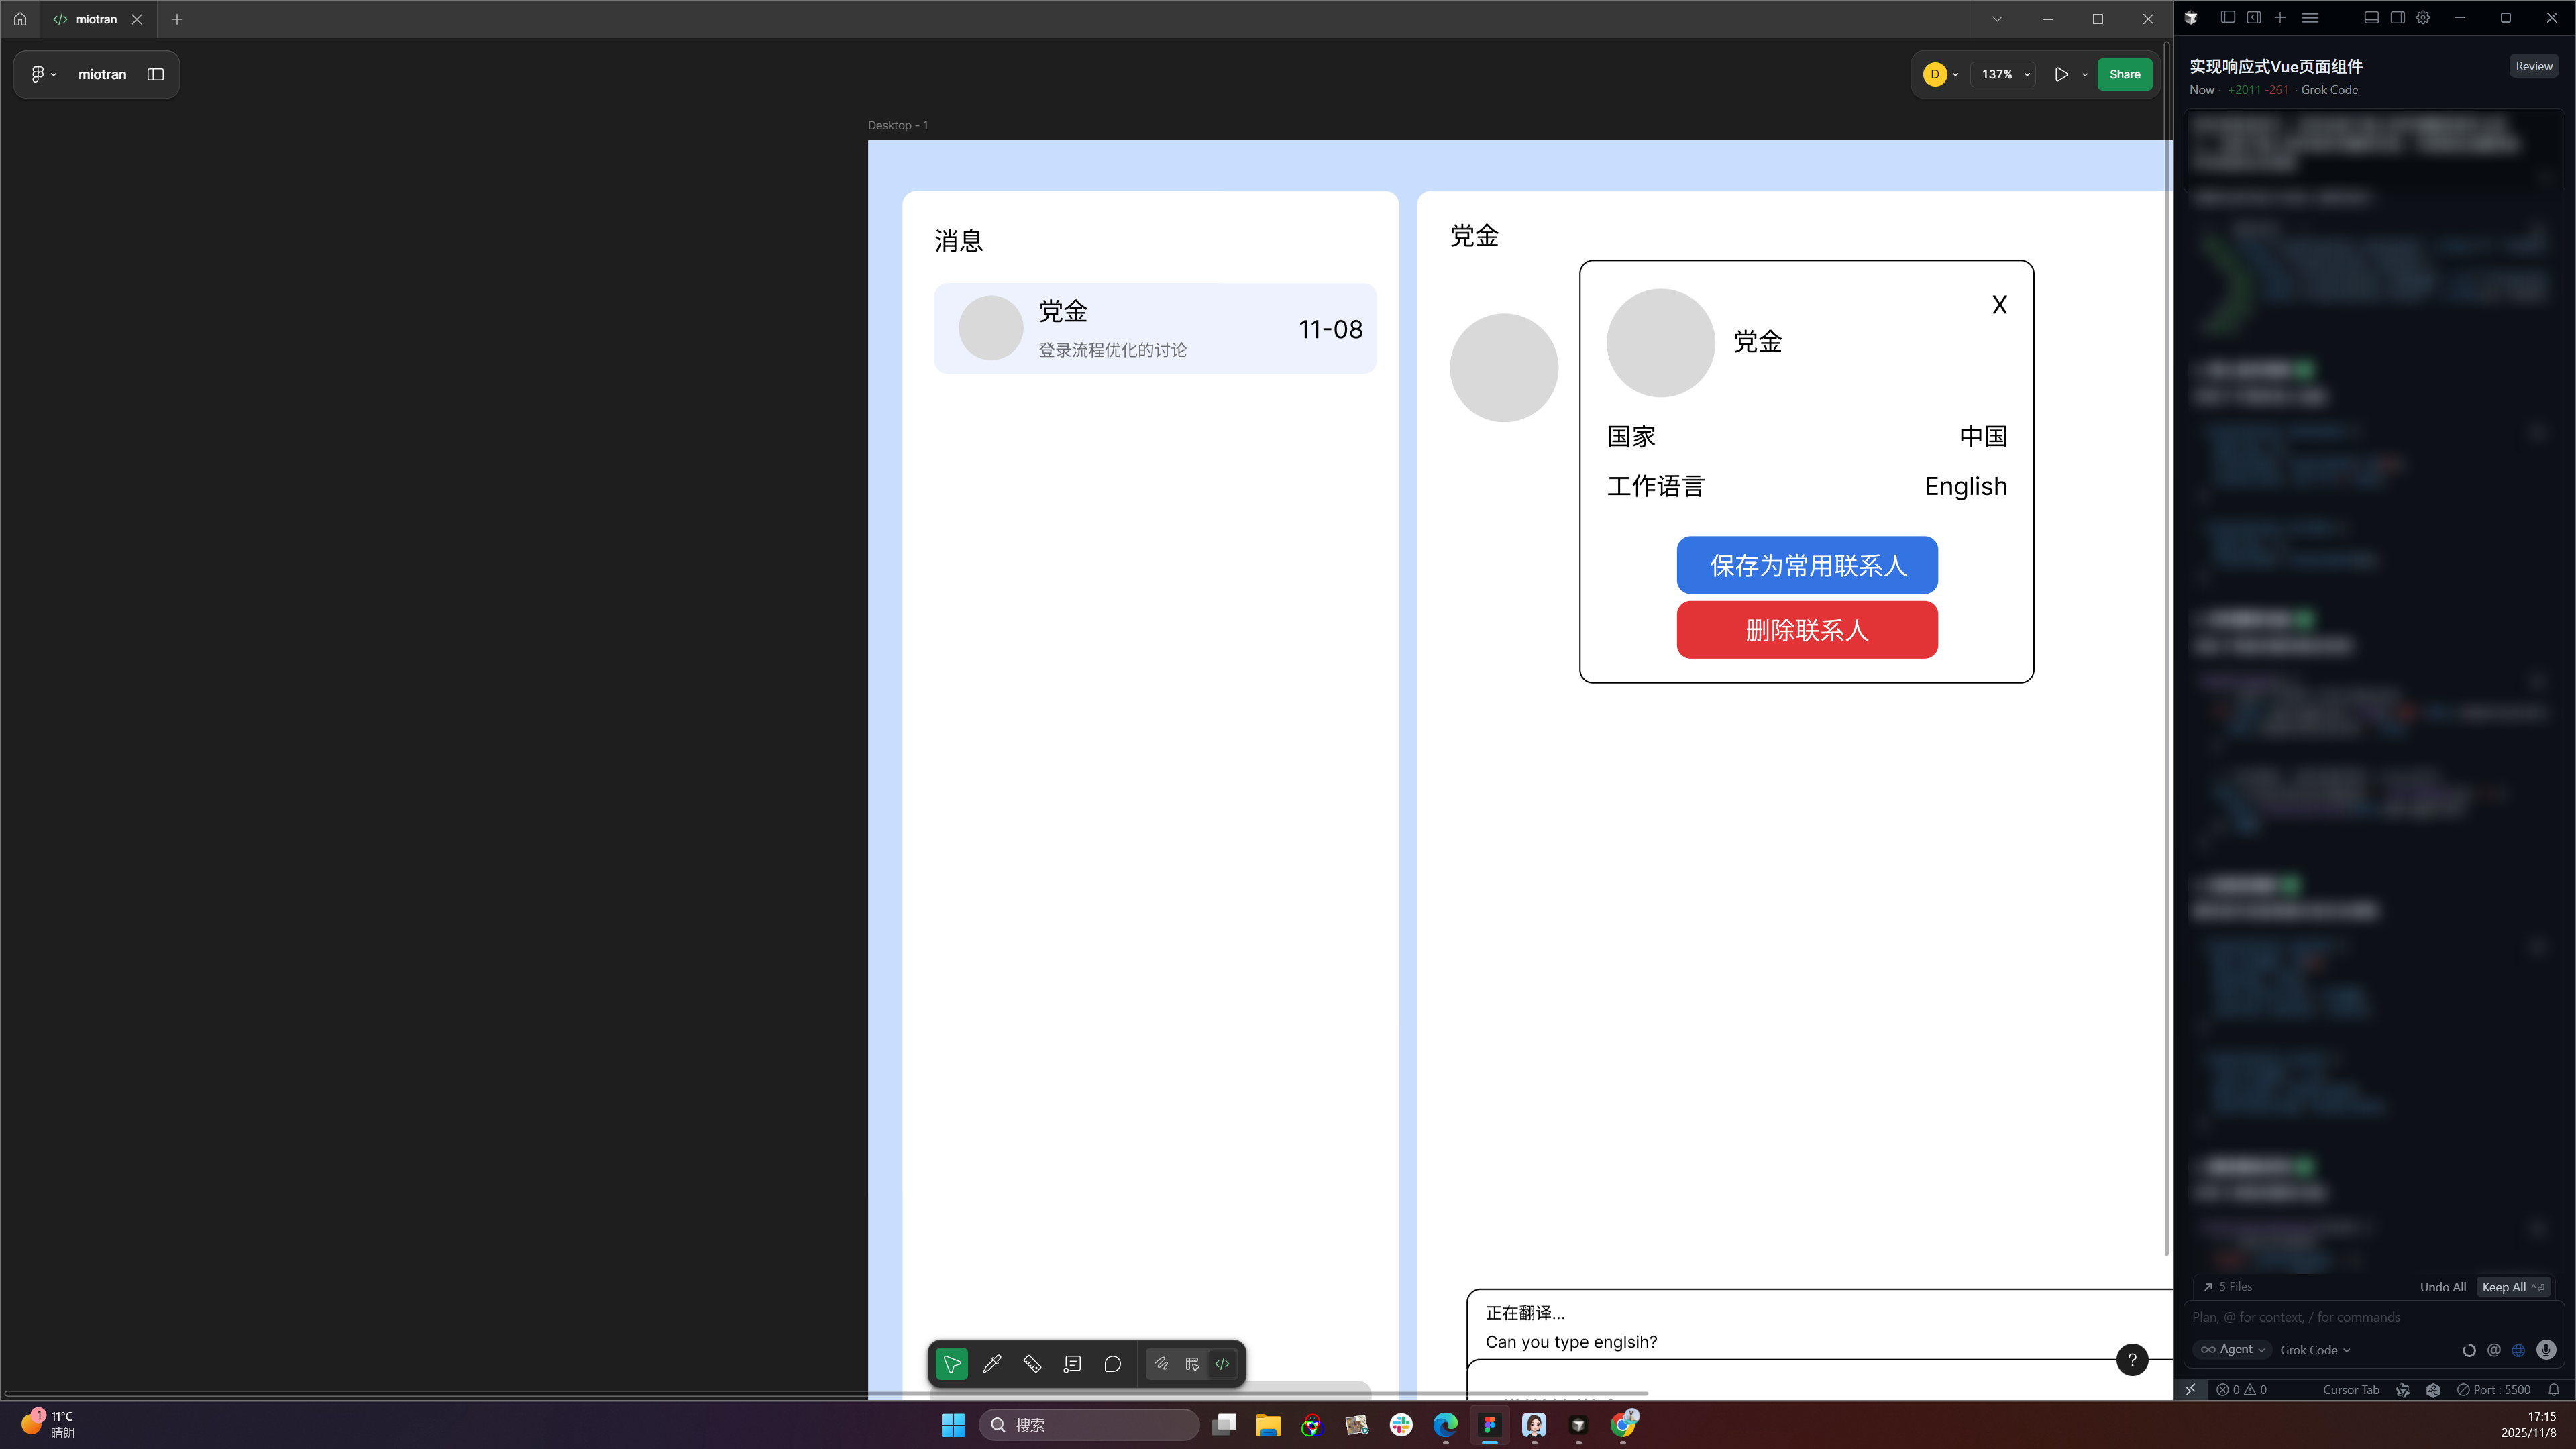
Task: Select the comment bubble tool
Action: click(x=1112, y=1364)
